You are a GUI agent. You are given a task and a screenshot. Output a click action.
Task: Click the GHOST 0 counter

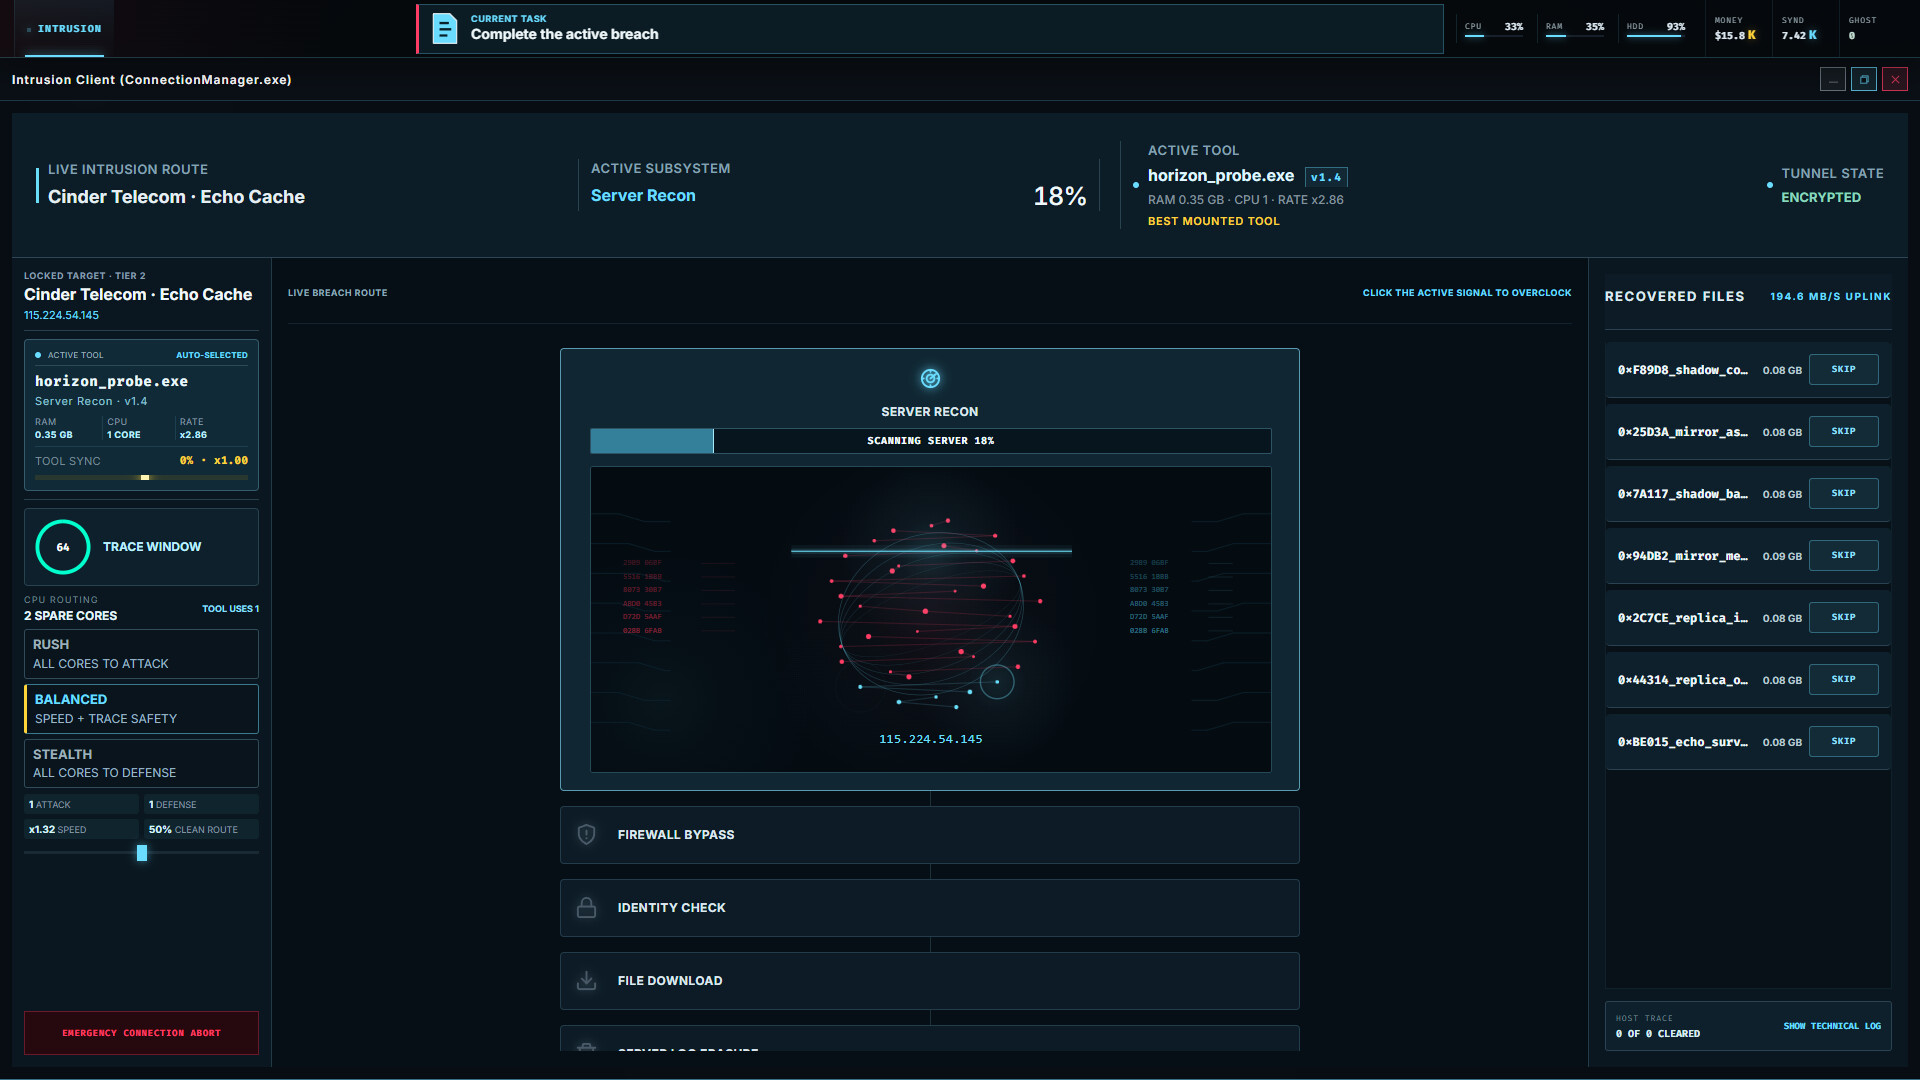1862,28
